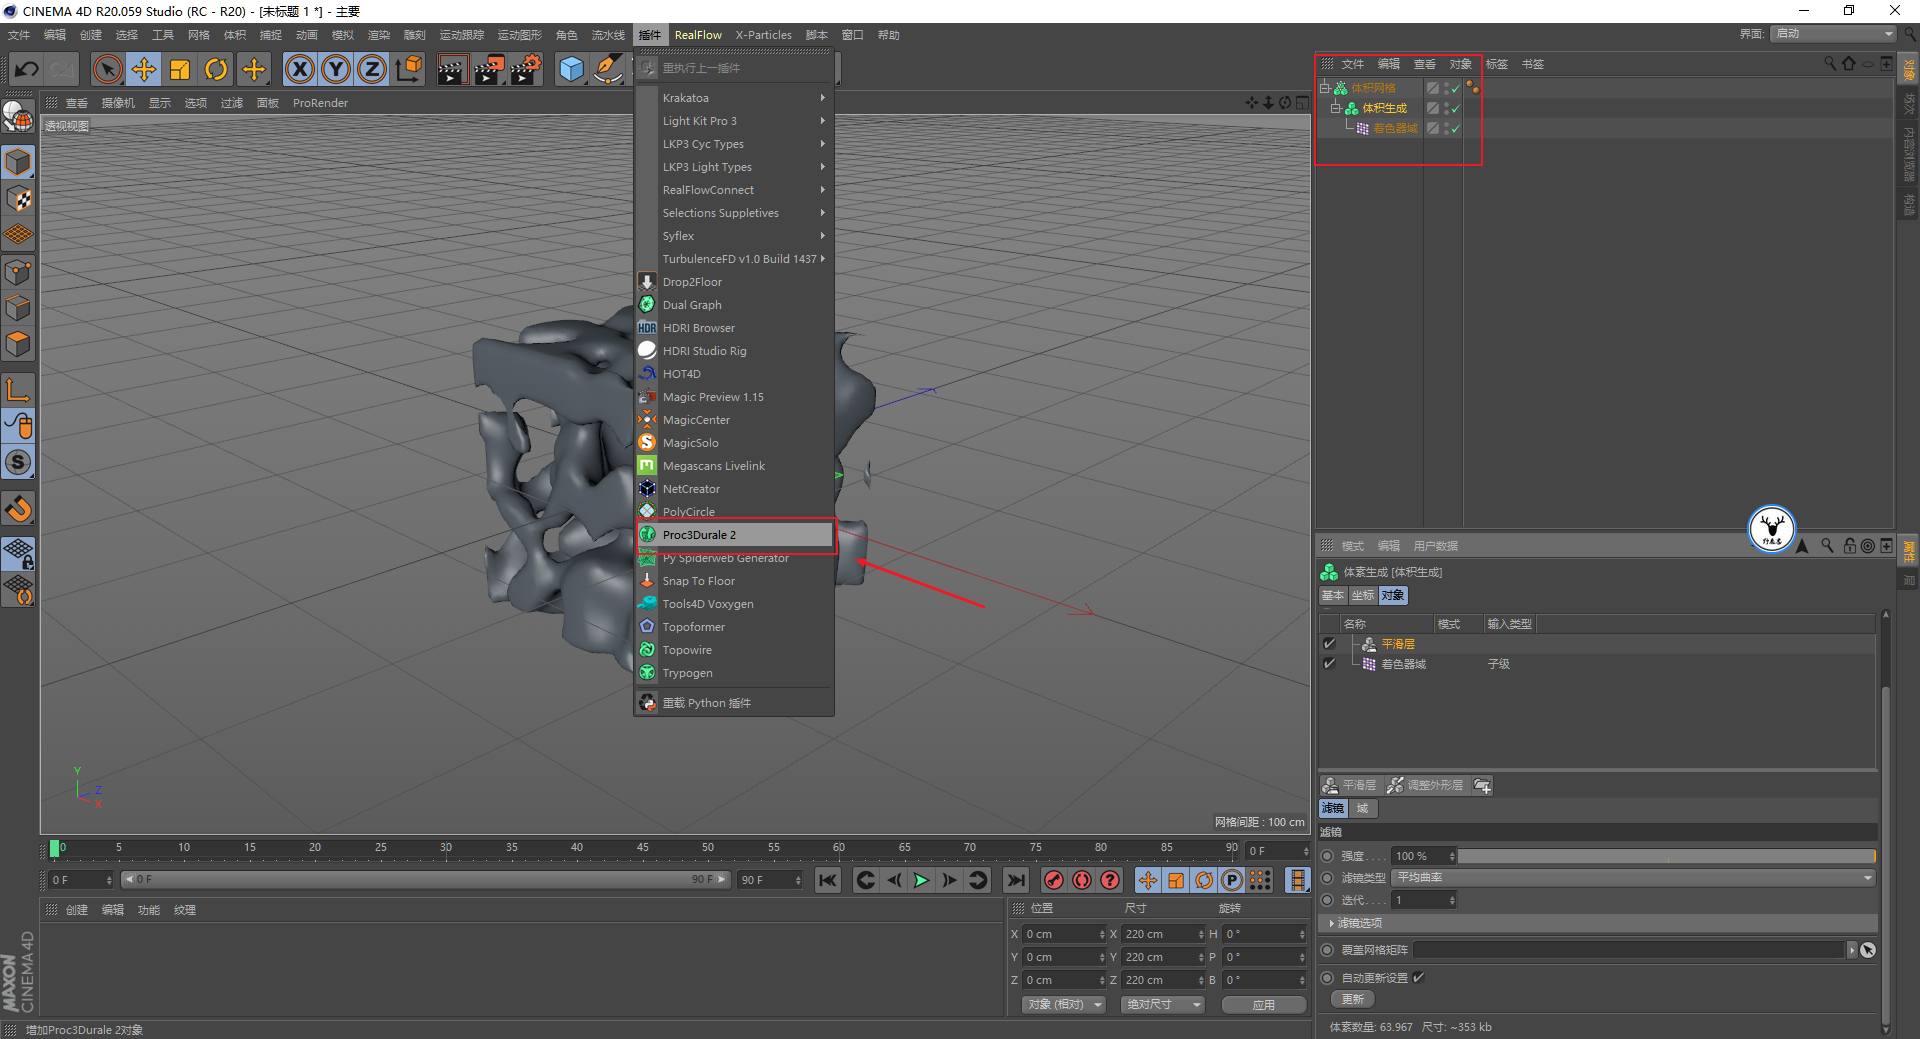Click the 应用 apply button
1920x1039 pixels.
pos(1264,1004)
